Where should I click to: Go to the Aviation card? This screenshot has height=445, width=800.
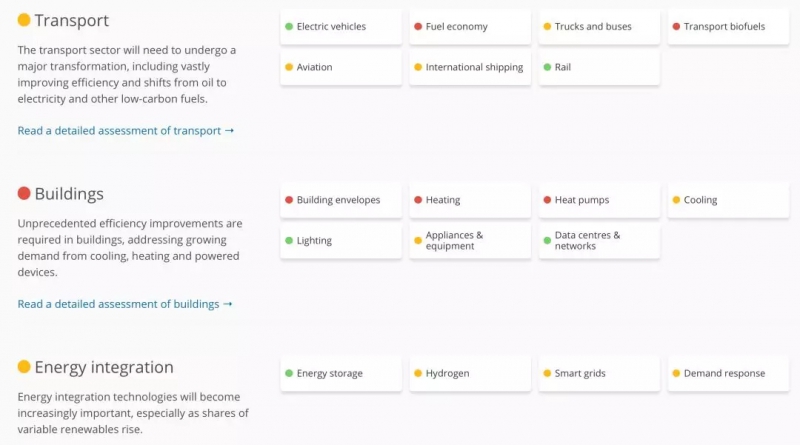click(x=340, y=68)
